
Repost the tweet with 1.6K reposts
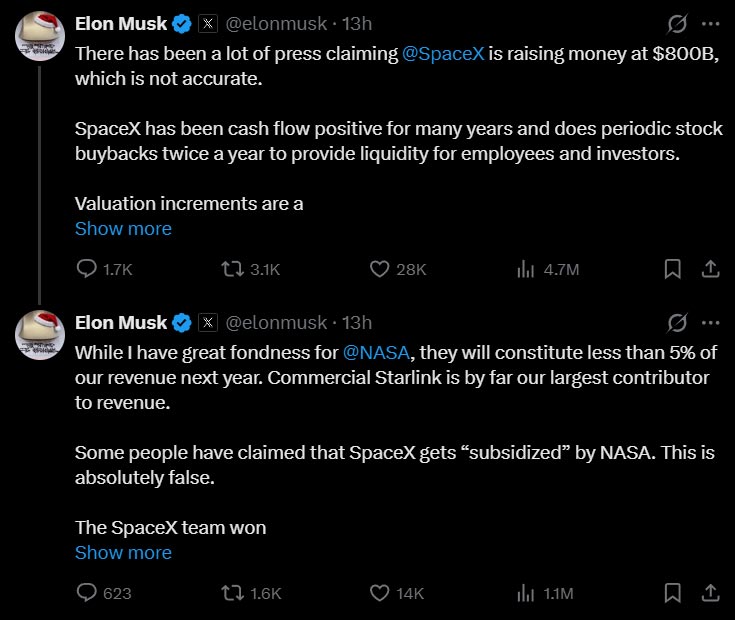[233, 593]
